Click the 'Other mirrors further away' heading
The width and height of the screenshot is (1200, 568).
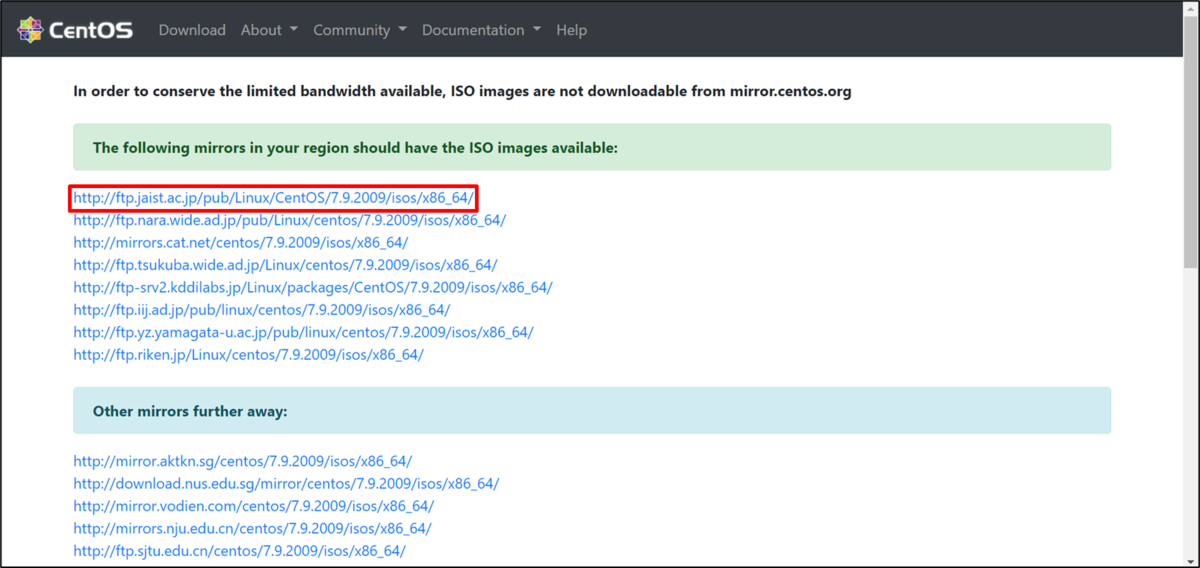[x=190, y=411]
